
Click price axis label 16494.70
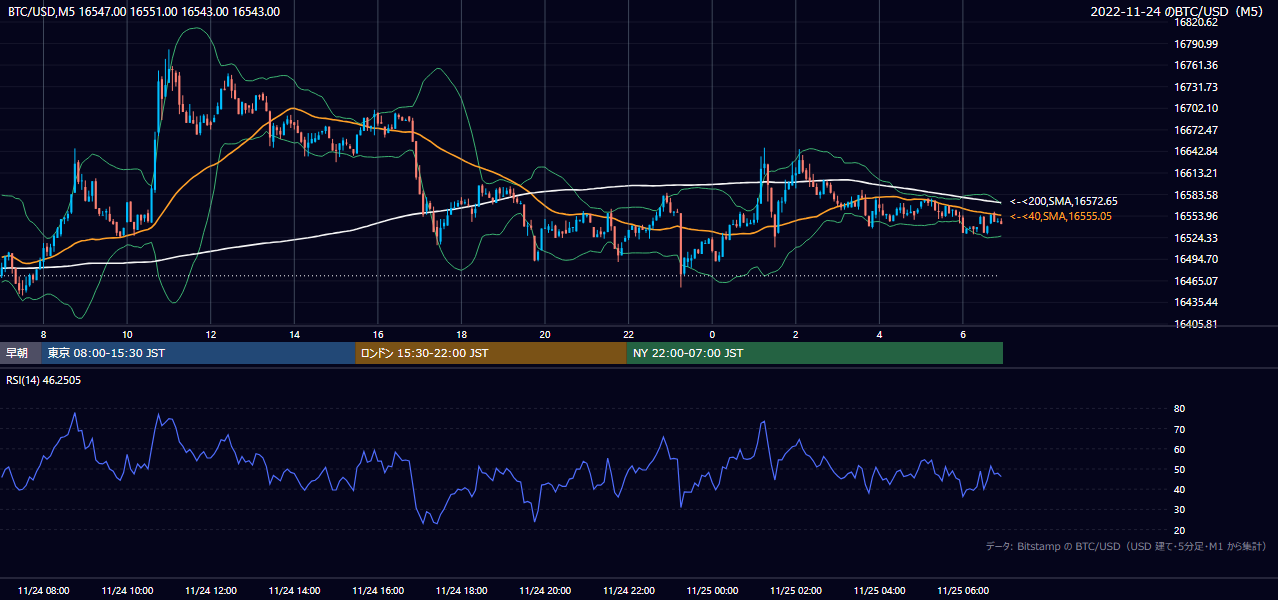[1195, 259]
